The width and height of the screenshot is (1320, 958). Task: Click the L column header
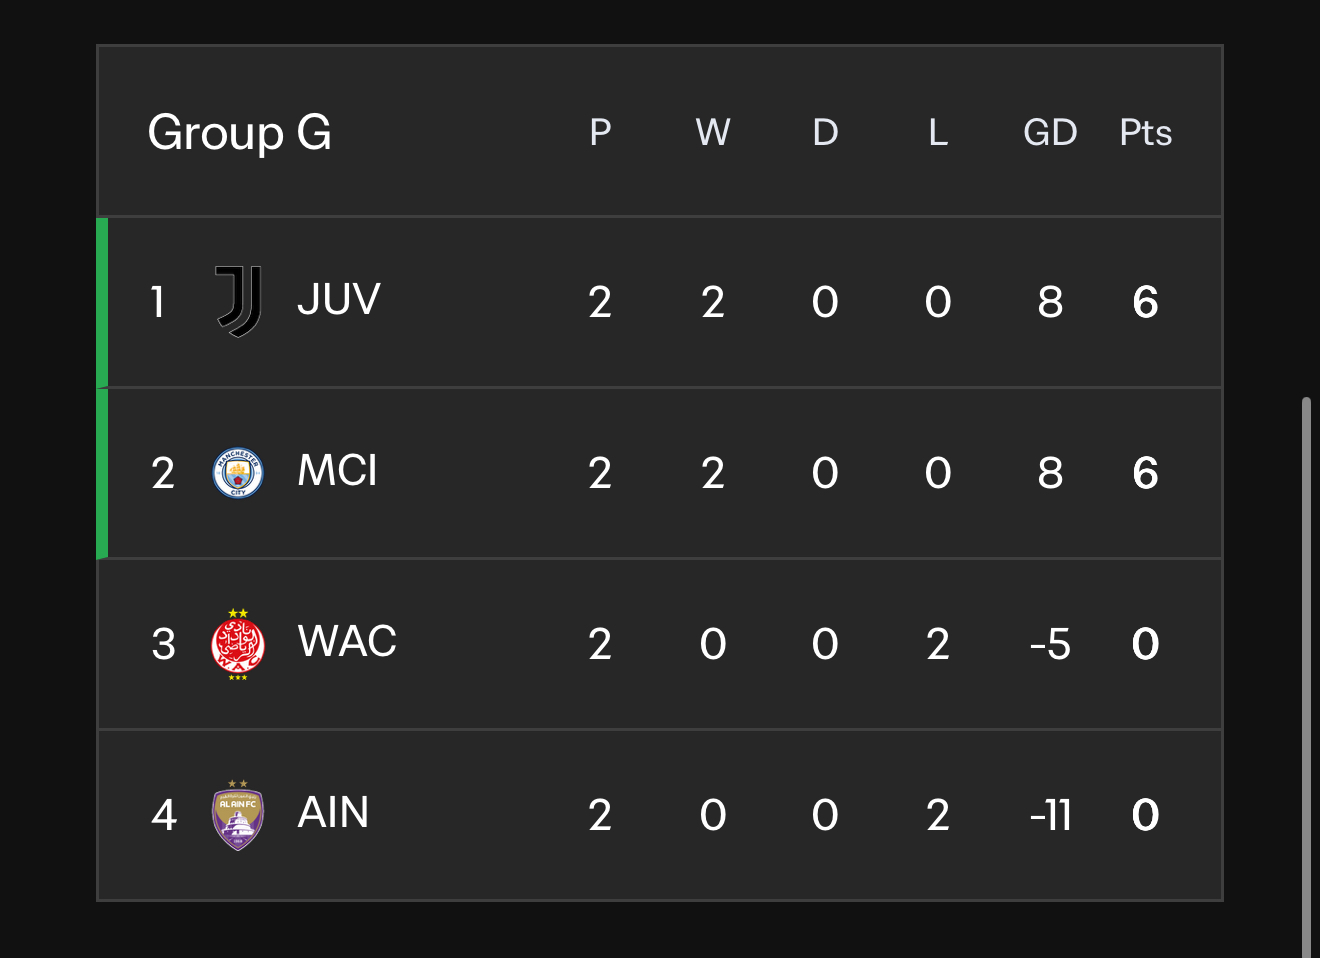pos(938,132)
